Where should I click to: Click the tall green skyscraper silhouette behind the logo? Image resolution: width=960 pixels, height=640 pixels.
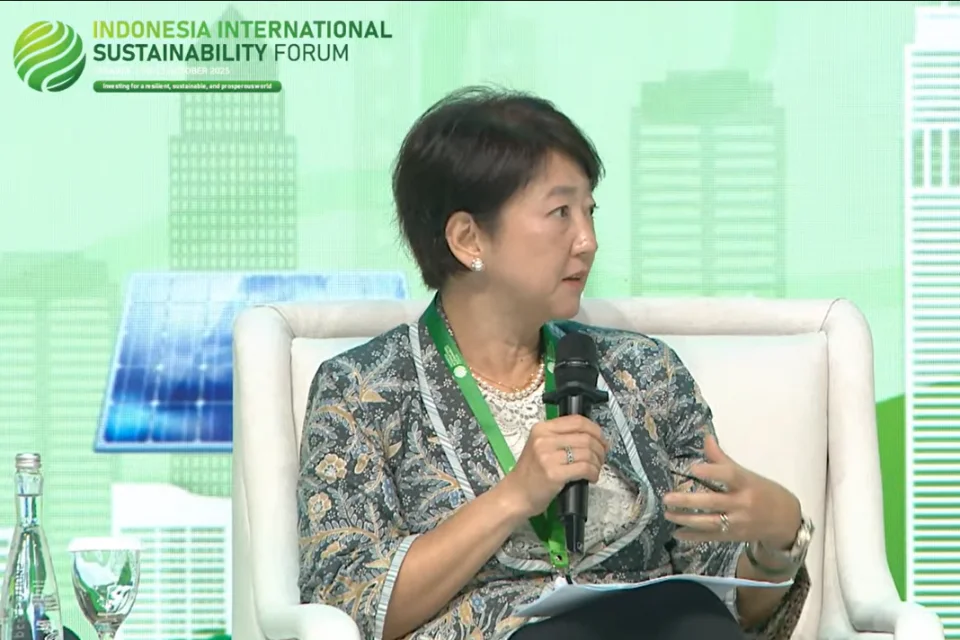click(232, 170)
